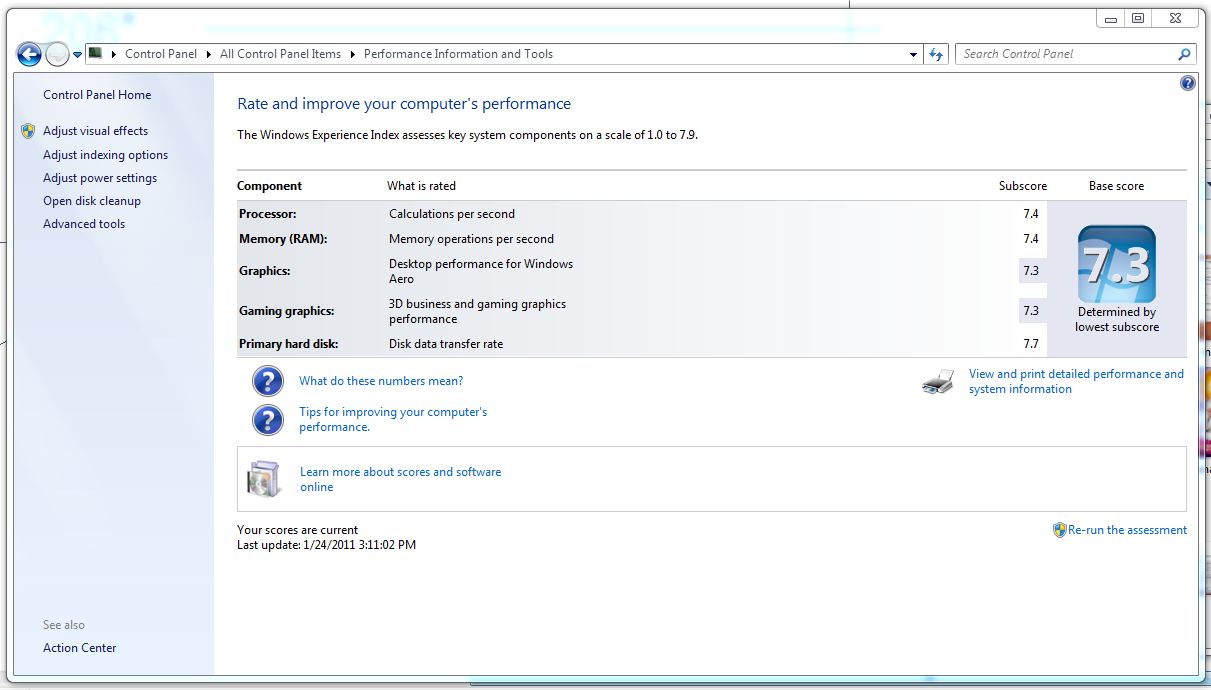Click the 7.7 hard disk subscore
This screenshot has width=1211, height=690.
[1031, 344]
